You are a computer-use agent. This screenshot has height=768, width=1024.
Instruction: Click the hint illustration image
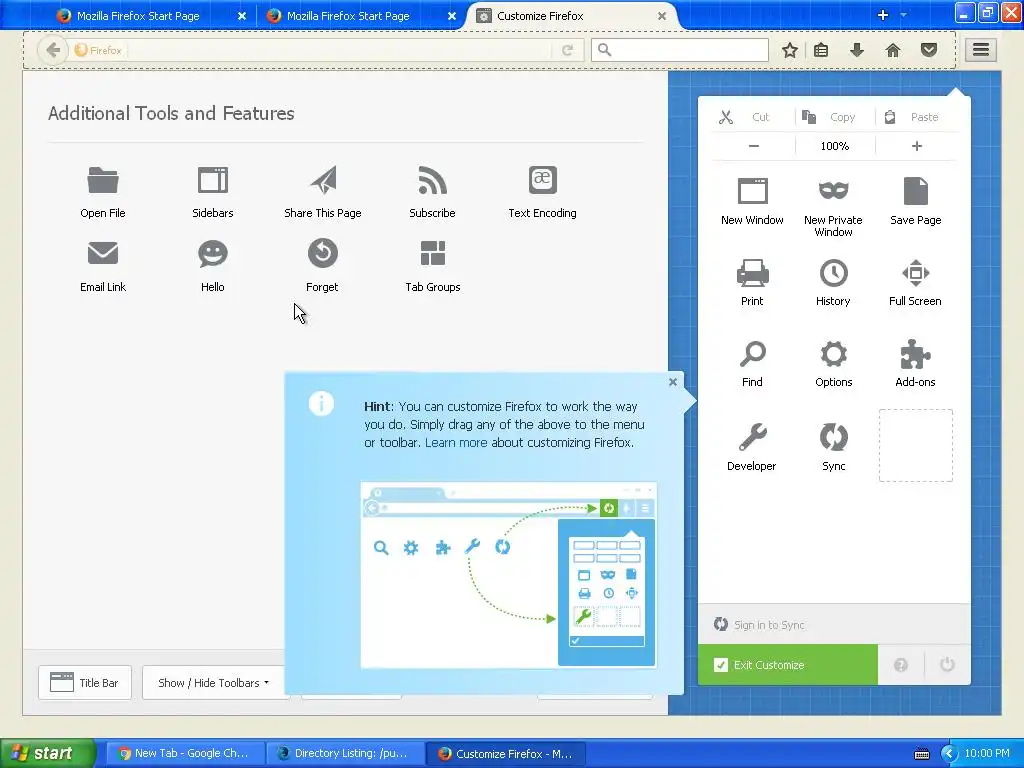point(509,575)
